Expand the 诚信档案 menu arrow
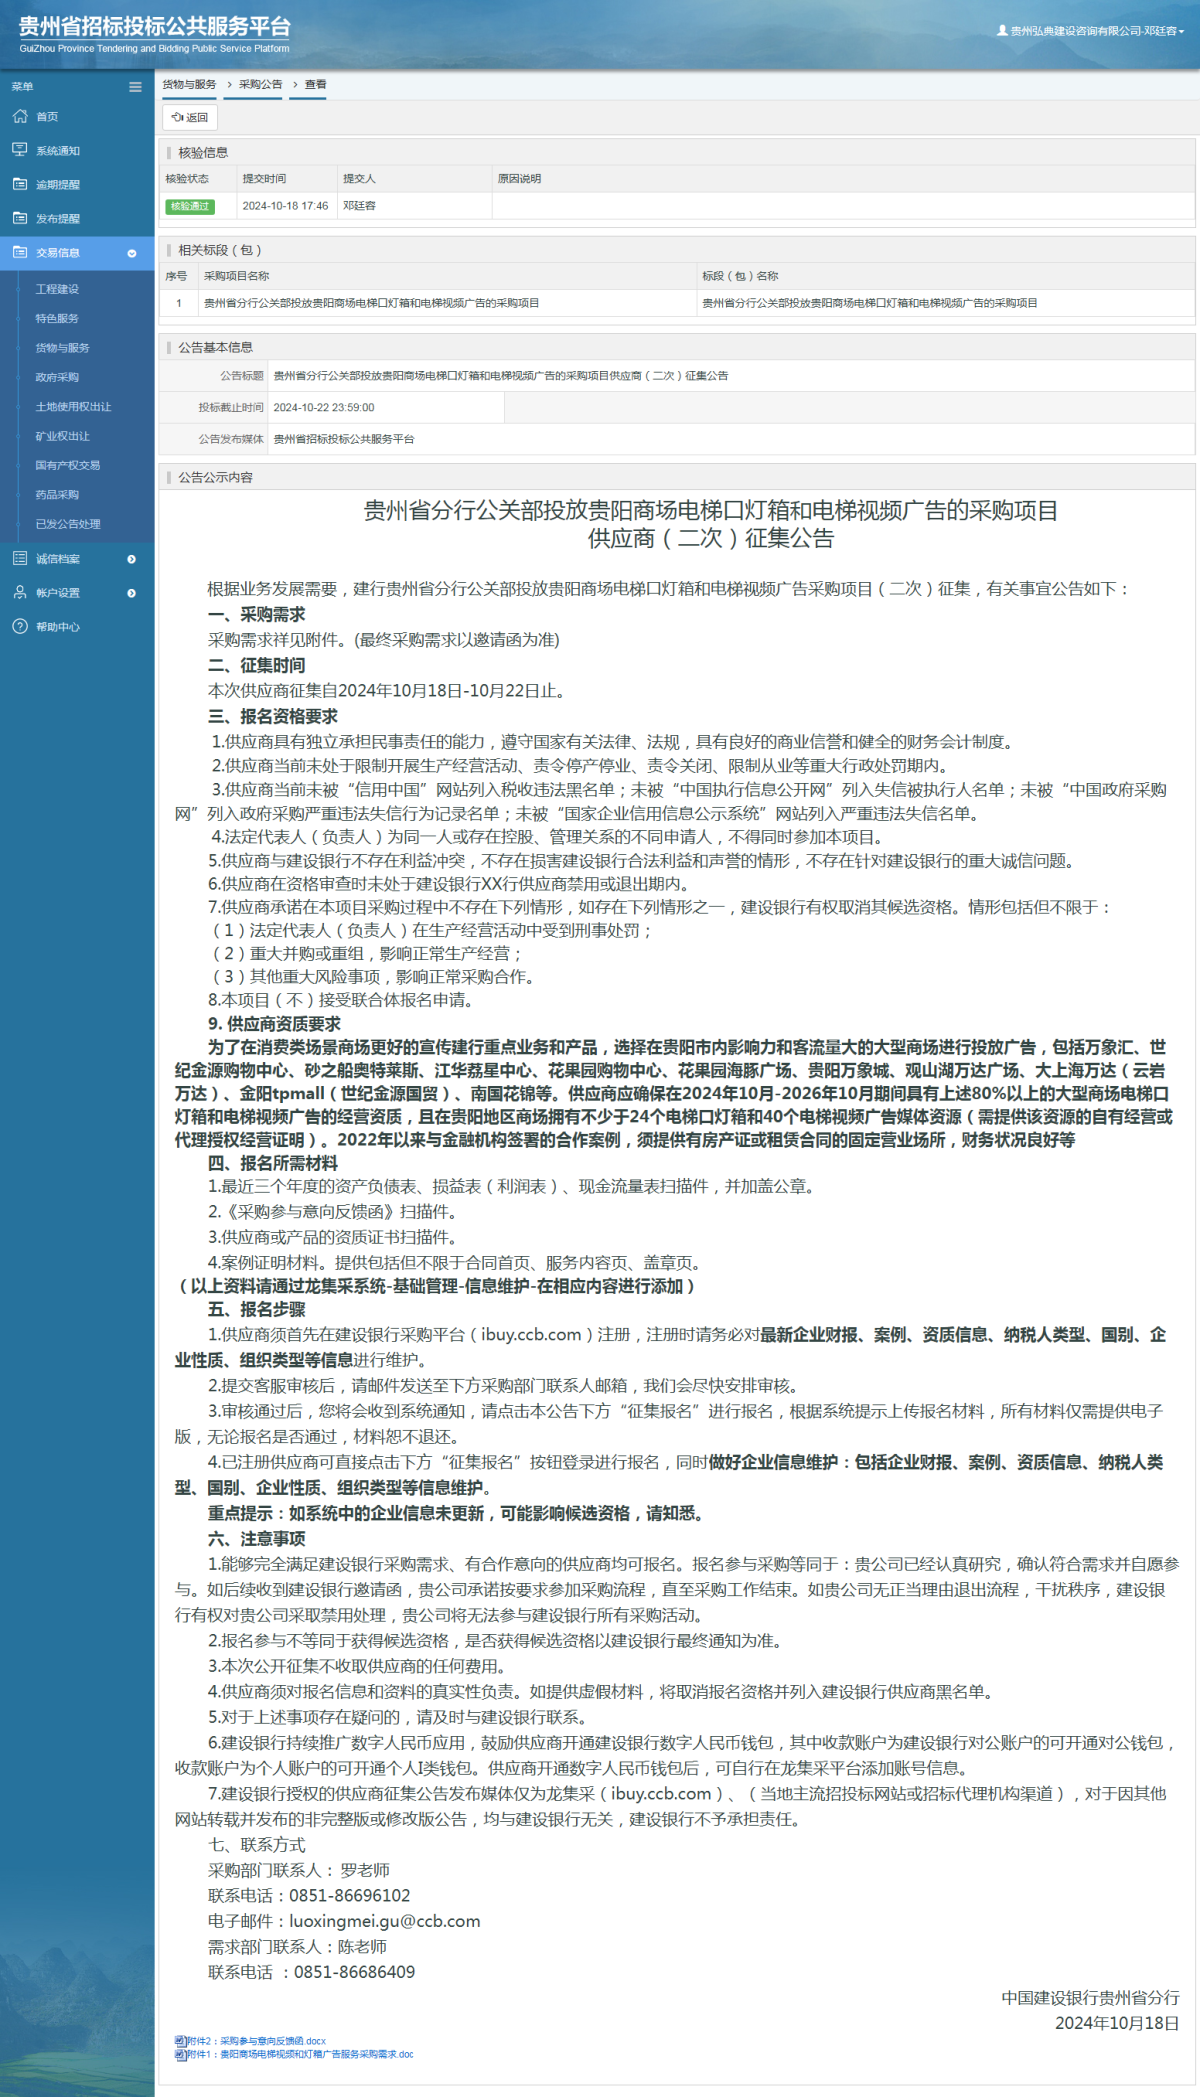This screenshot has width=1200, height=2097. click(x=132, y=559)
